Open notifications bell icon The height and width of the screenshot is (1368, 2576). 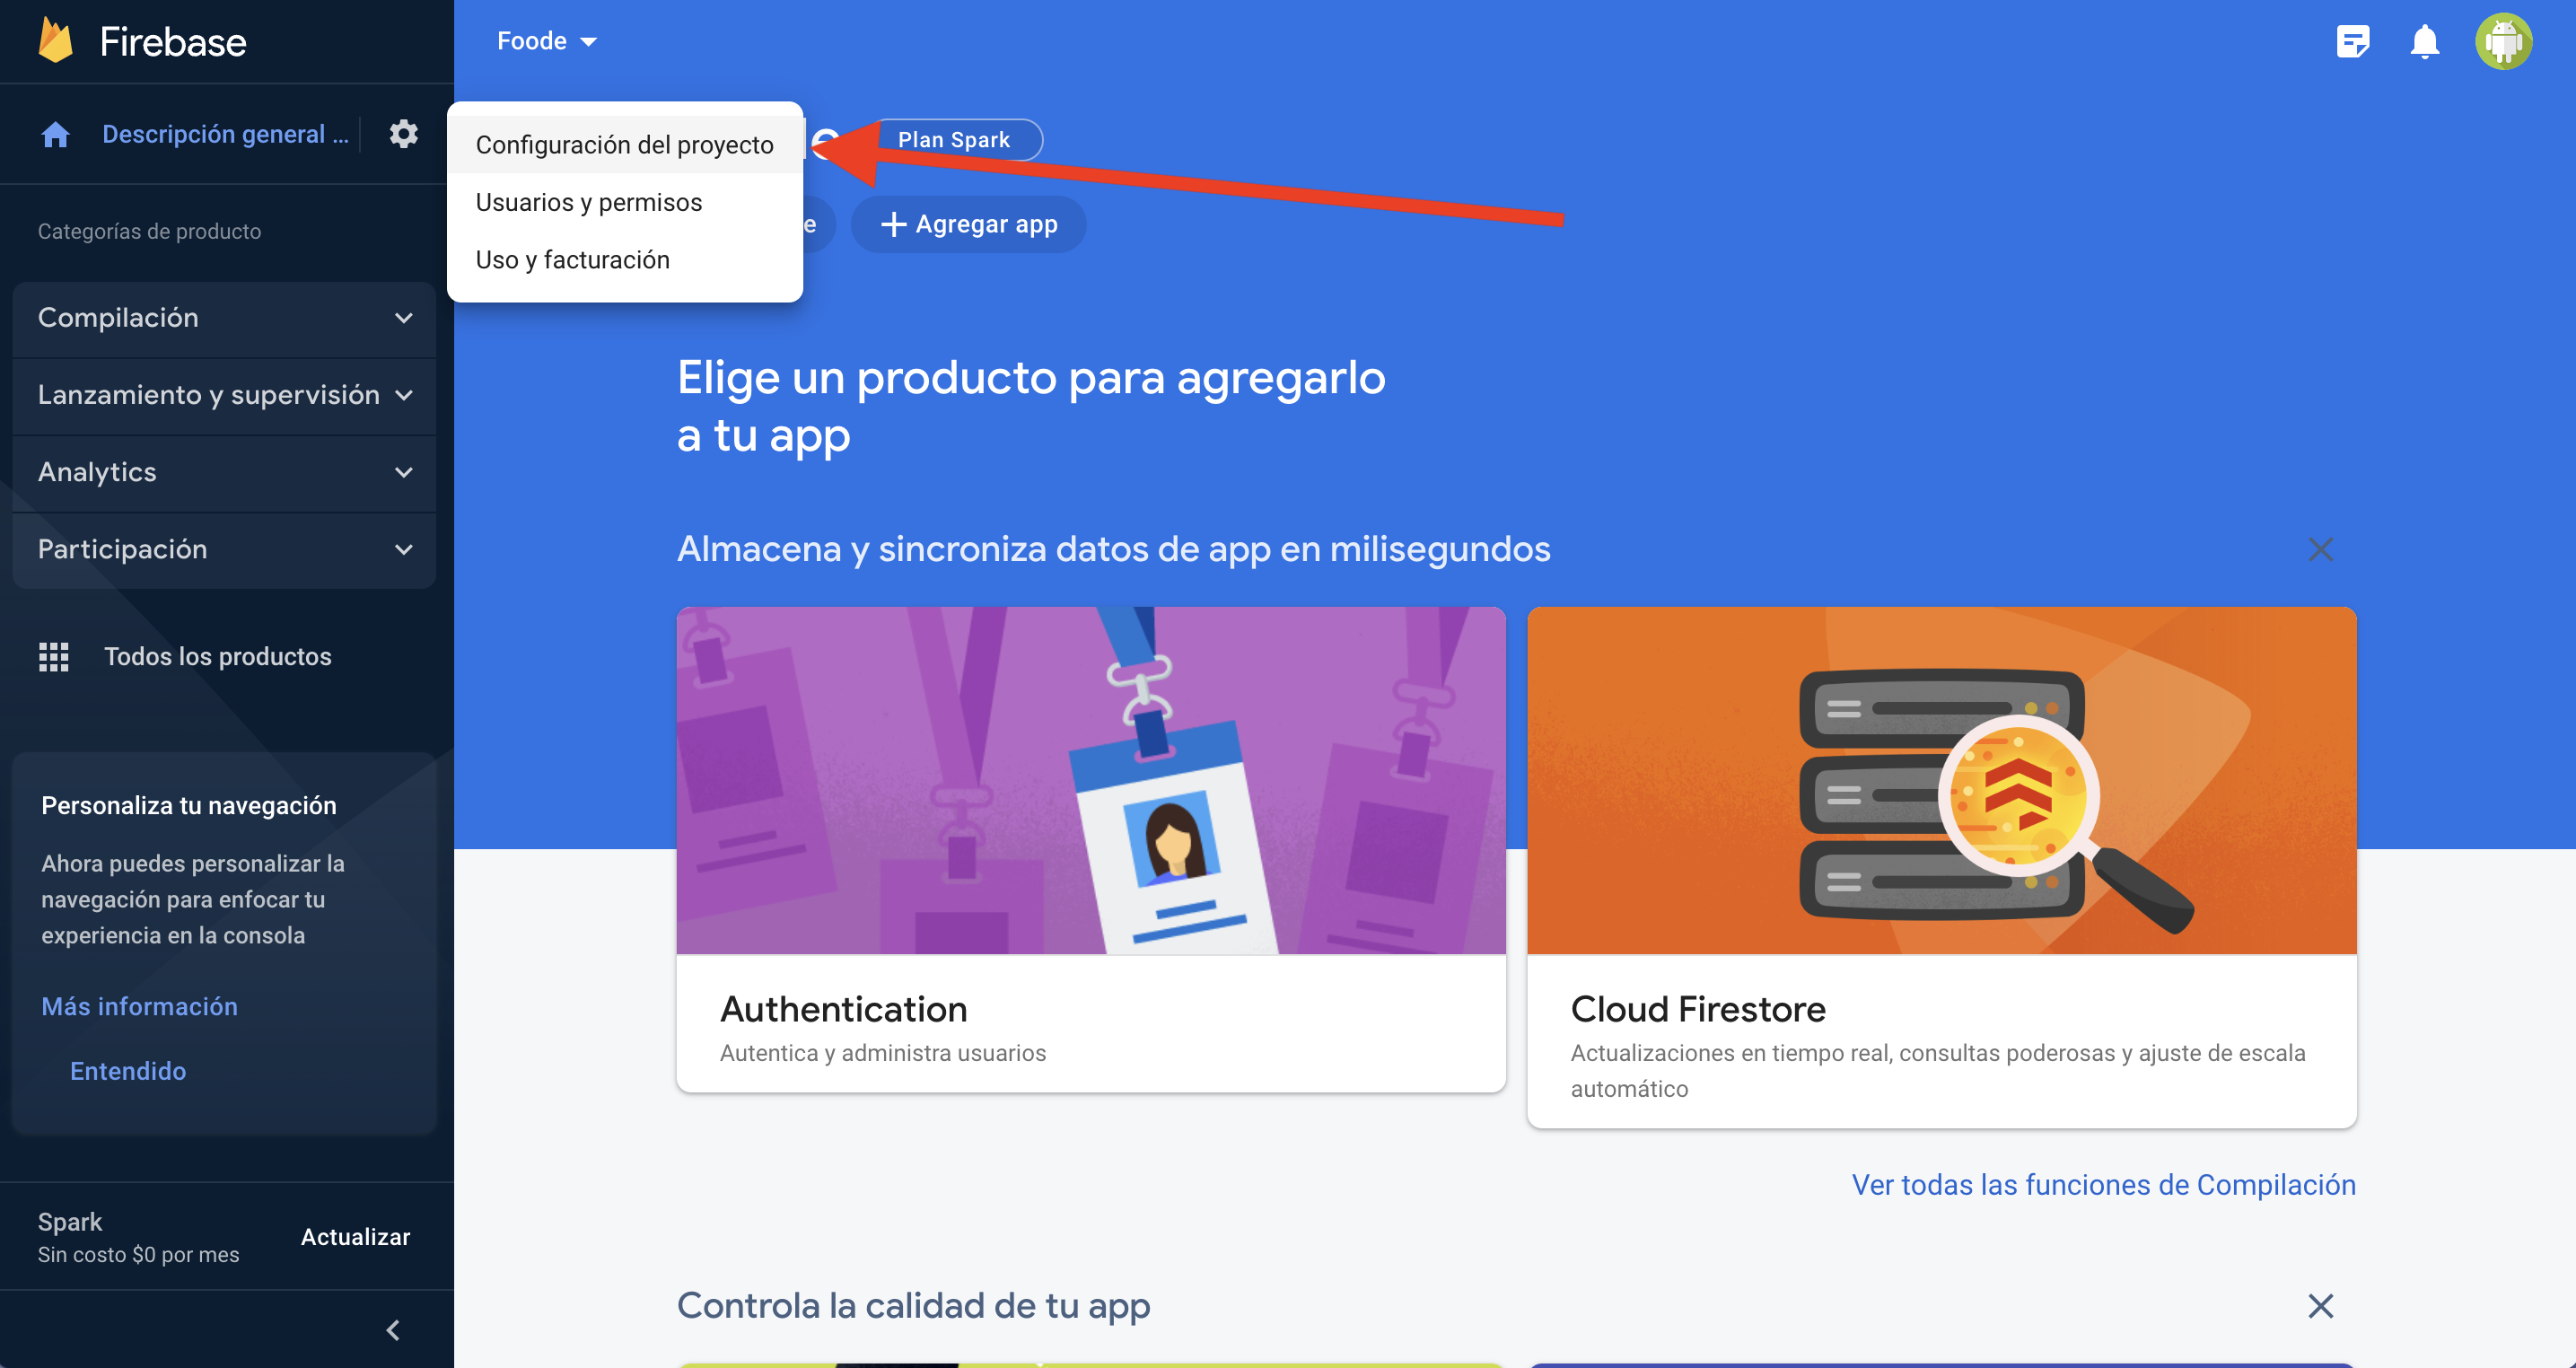pyautogui.click(x=2425, y=41)
